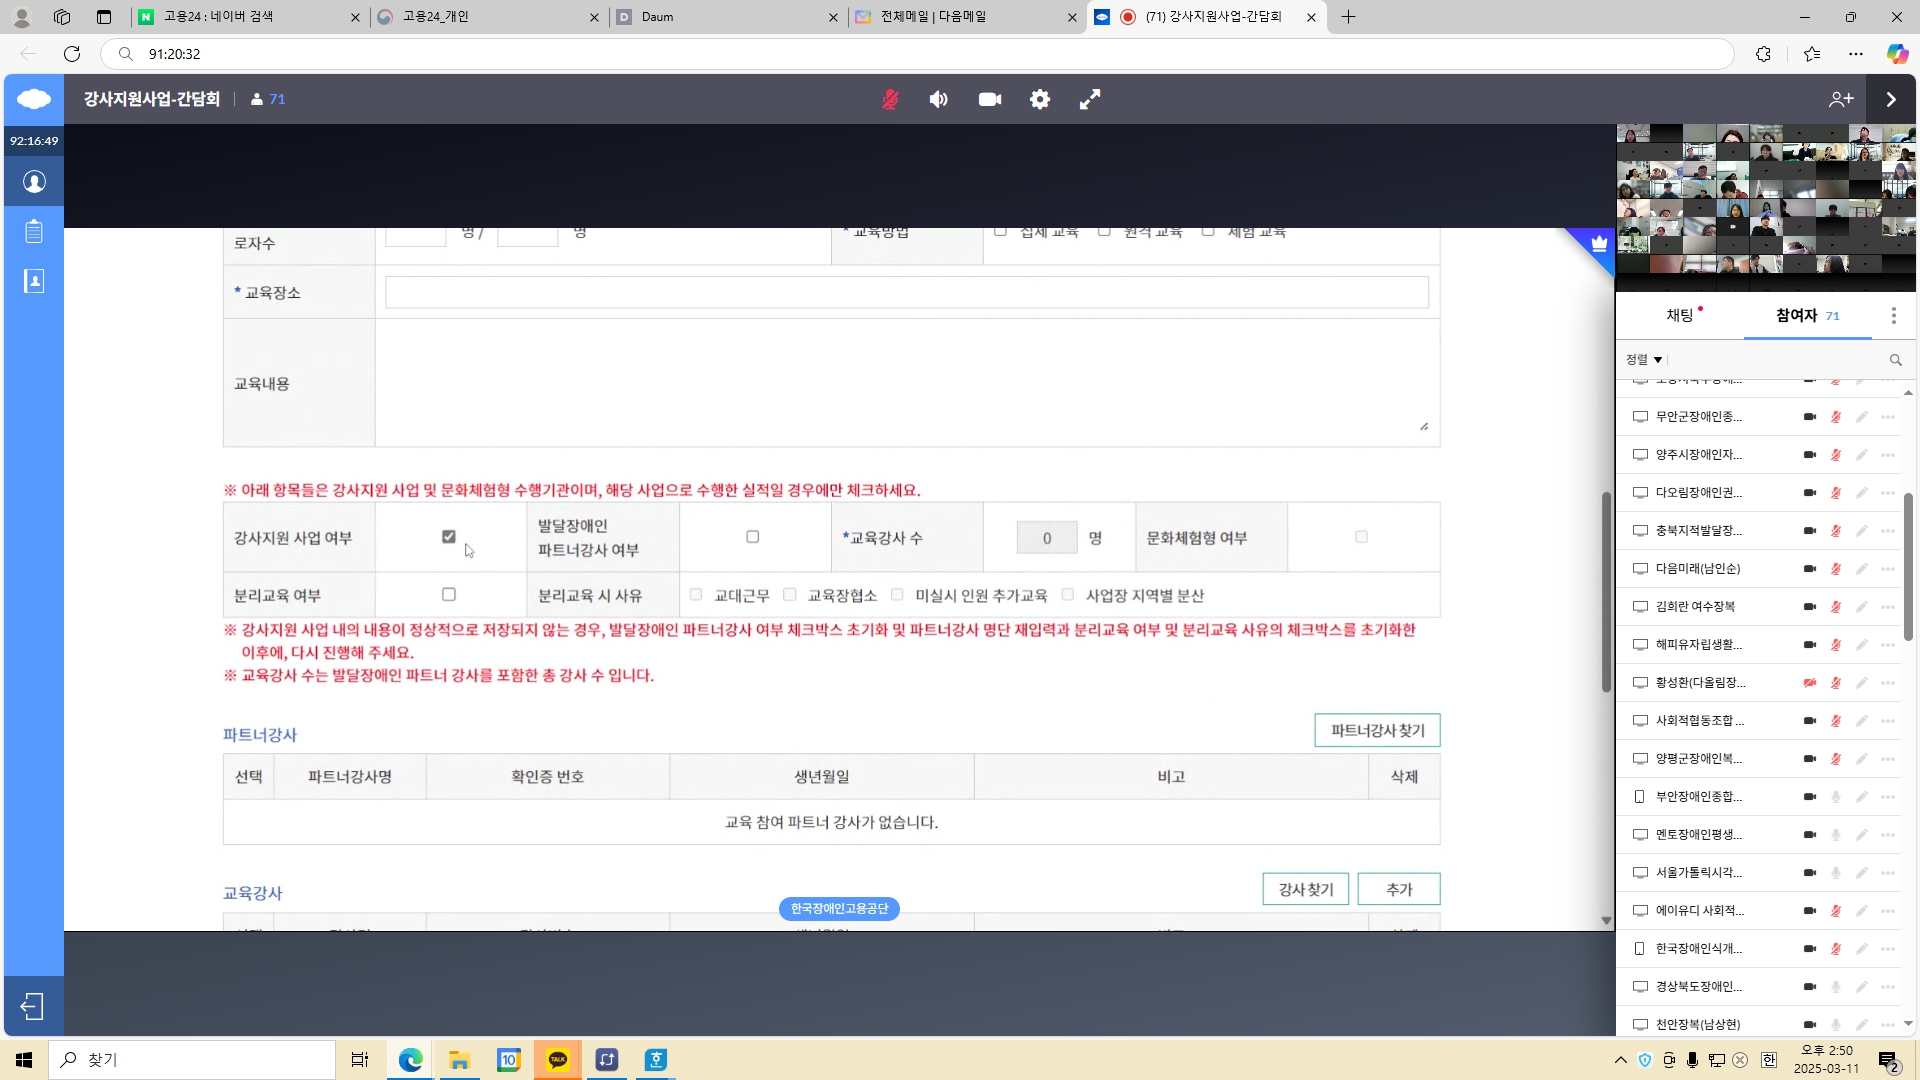Click the 교육장소 input field
Image resolution: width=1920 pixels, height=1080 pixels.
point(906,293)
